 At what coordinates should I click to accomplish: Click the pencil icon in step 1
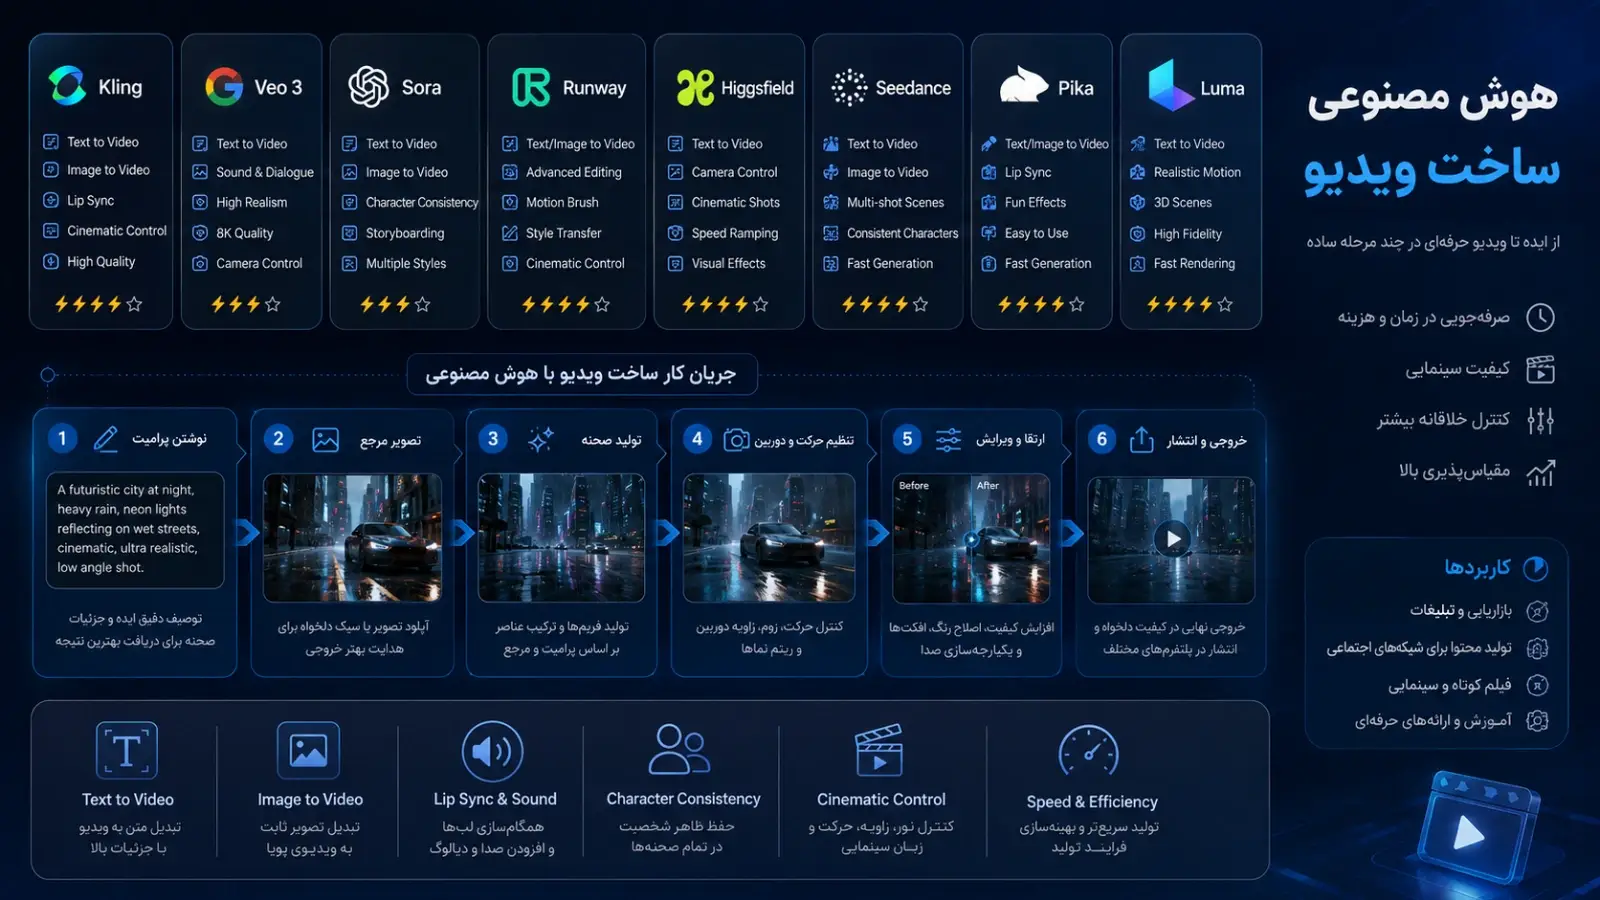pyautogui.click(x=105, y=439)
